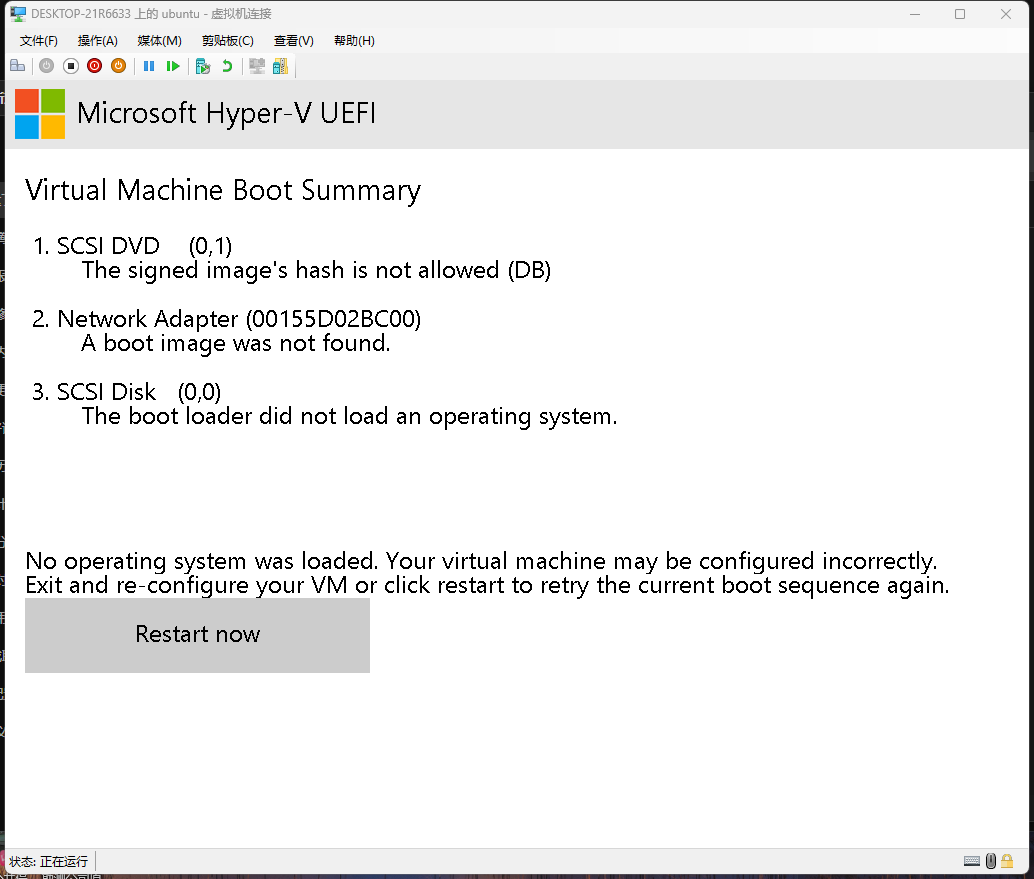Screen dimensions: 1034x879
Task: Open the 帮助(H) menu
Action: 354,41
